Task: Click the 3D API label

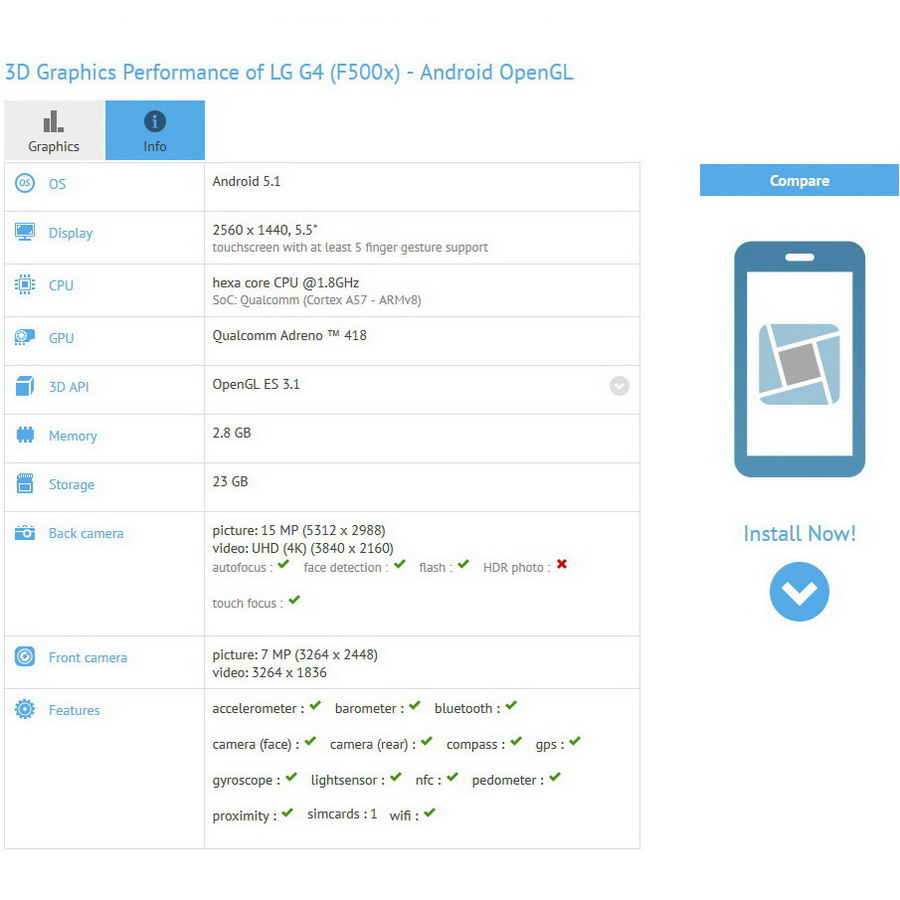Action: pyautogui.click(x=69, y=387)
